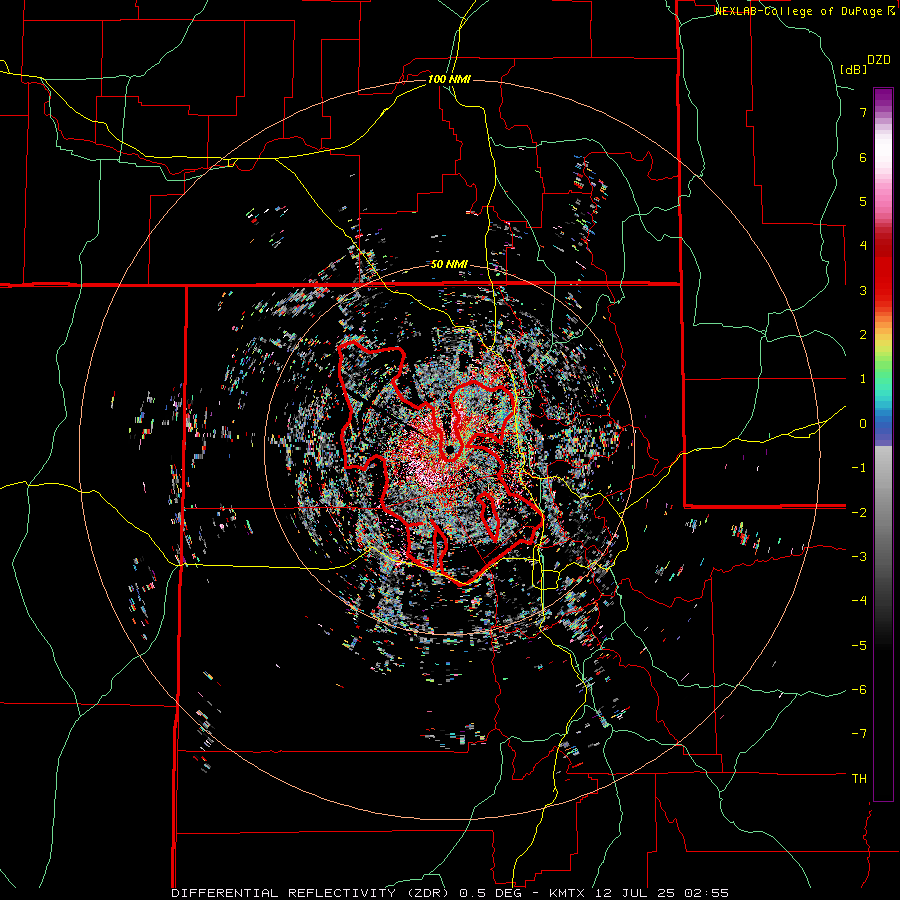
Task: Click the [dB] units label
Action: (x=854, y=70)
